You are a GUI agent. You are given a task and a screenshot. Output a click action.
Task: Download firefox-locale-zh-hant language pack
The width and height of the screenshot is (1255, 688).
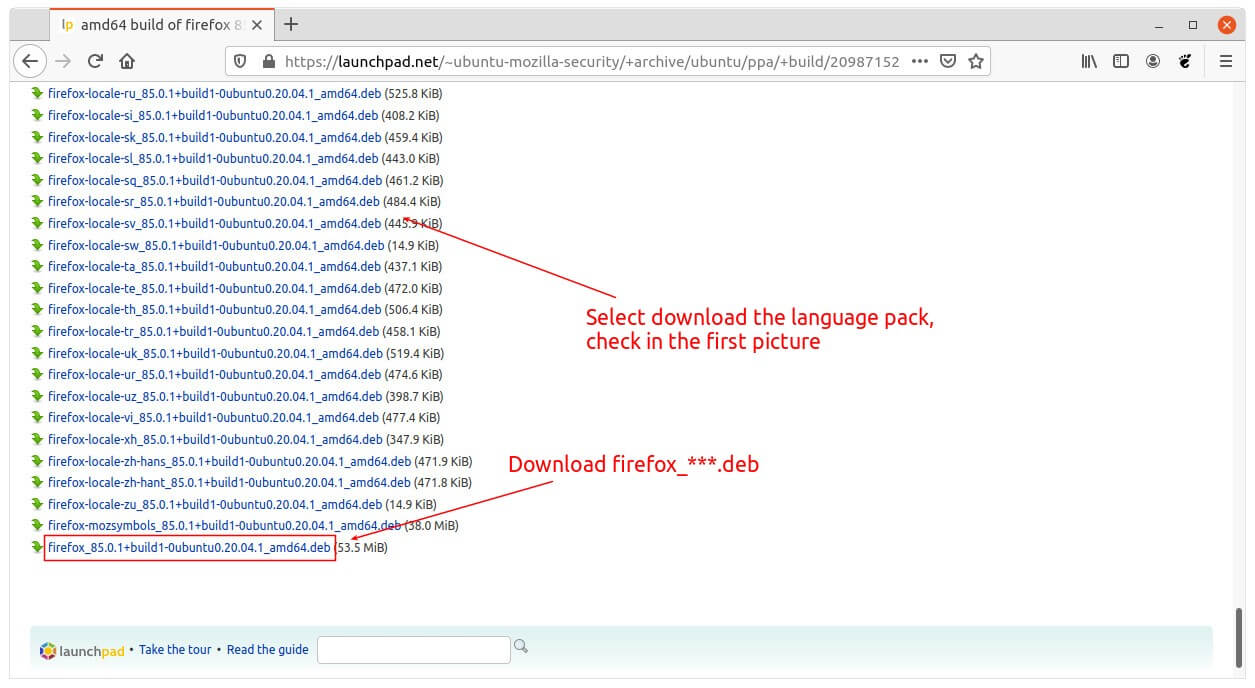pos(229,483)
